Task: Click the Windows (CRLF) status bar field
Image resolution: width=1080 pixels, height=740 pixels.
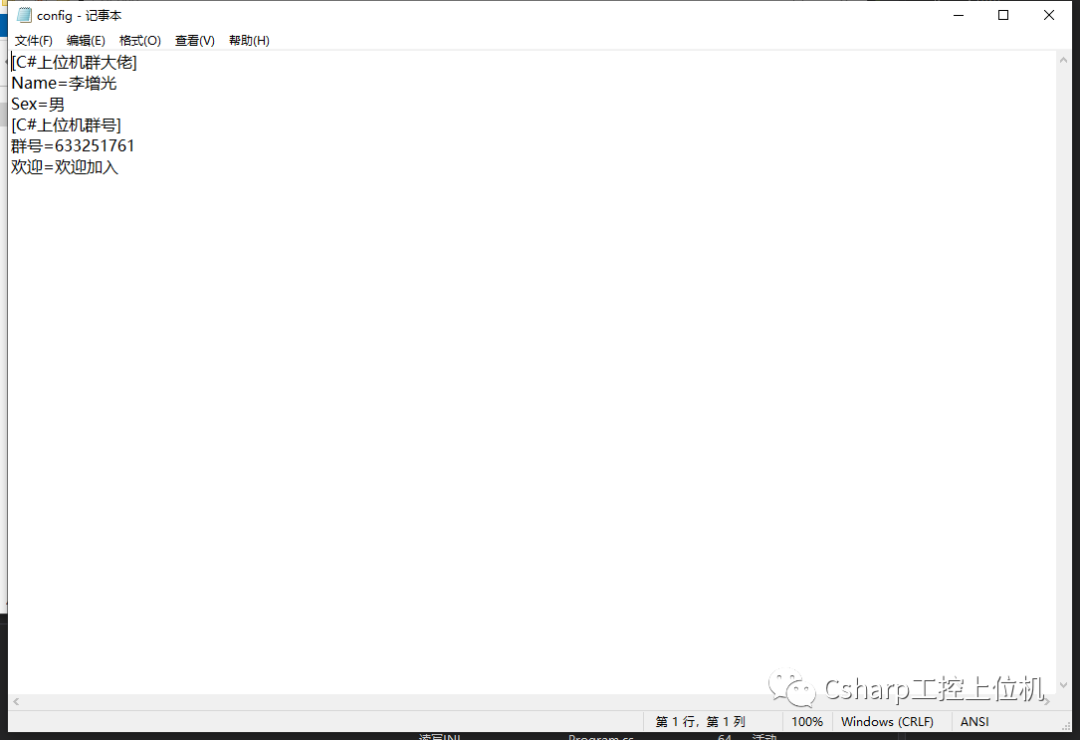Action: pyautogui.click(x=887, y=722)
